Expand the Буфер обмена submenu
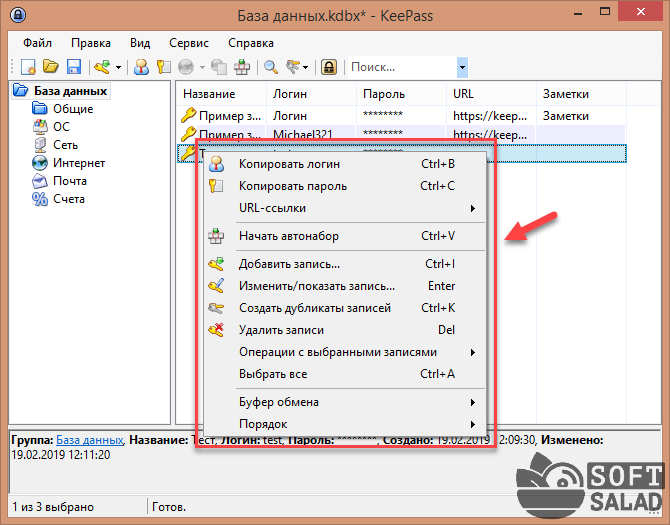670x525 pixels. pyautogui.click(x=344, y=402)
